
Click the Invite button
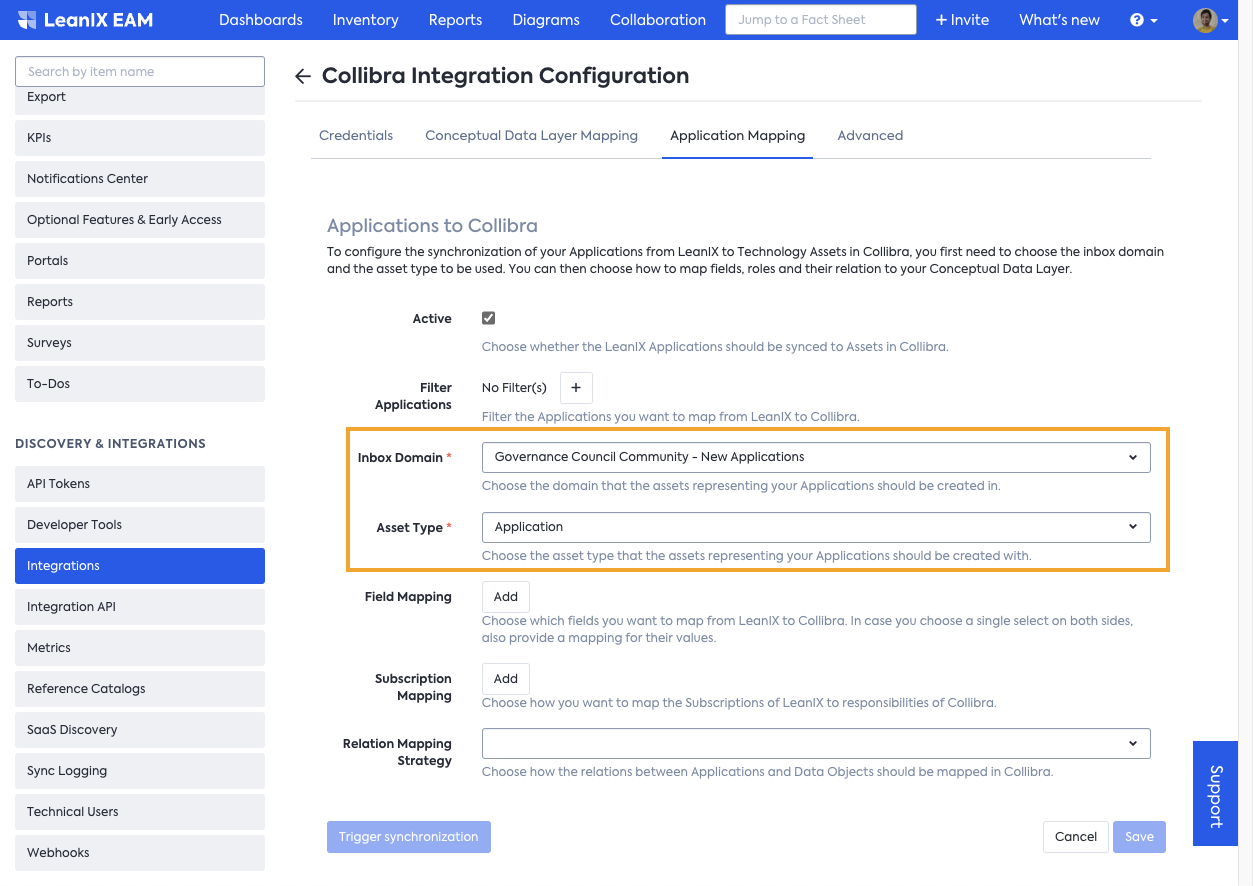962,20
